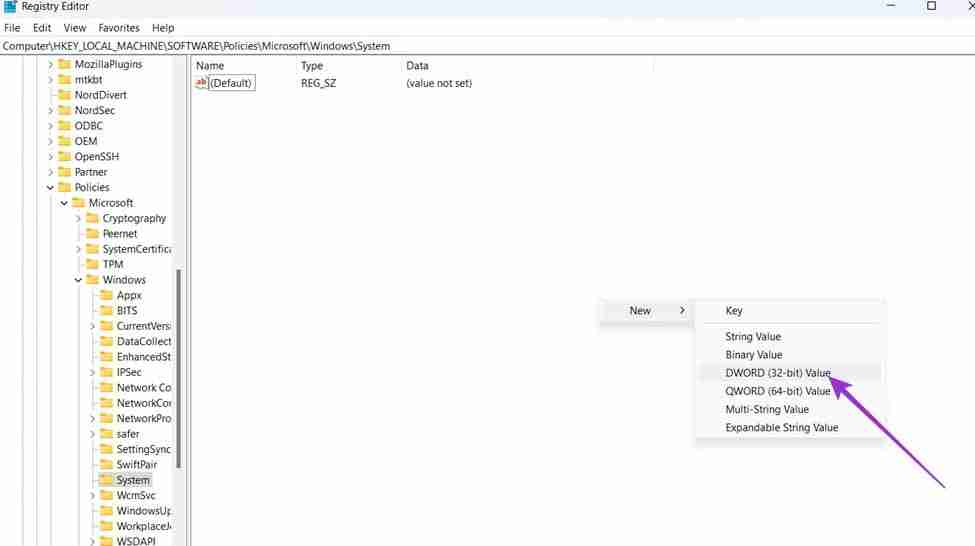Click the Registry Editor app icon
The image size is (975, 546).
10,6
